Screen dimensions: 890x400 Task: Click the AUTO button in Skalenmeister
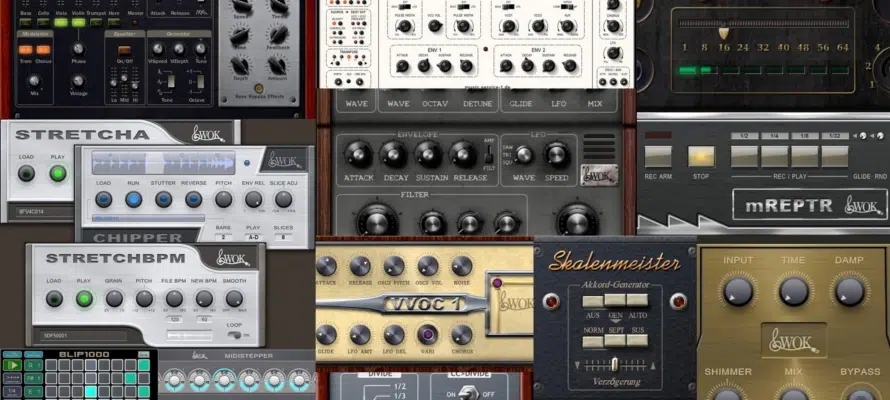(x=637, y=300)
